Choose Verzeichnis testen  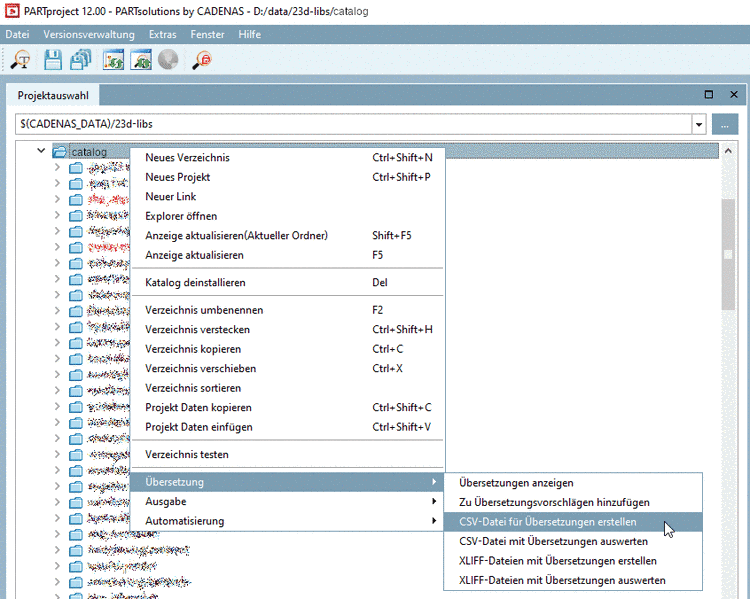tap(288, 455)
